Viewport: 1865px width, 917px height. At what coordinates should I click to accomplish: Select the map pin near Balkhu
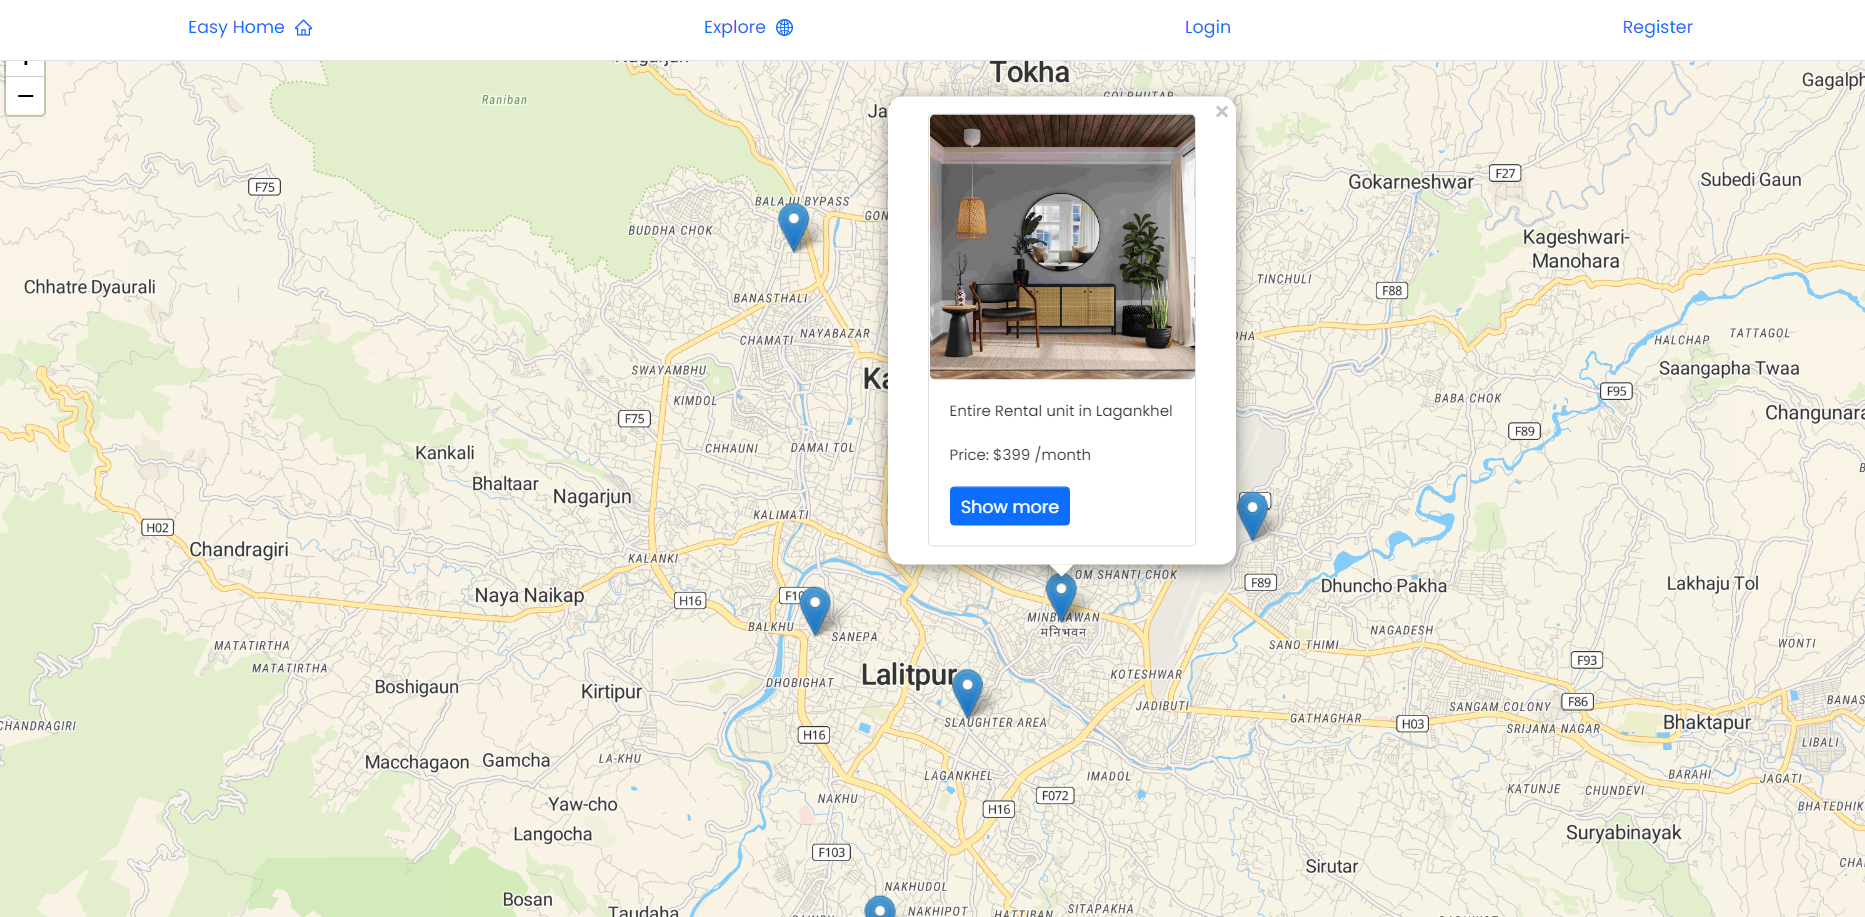click(x=815, y=610)
